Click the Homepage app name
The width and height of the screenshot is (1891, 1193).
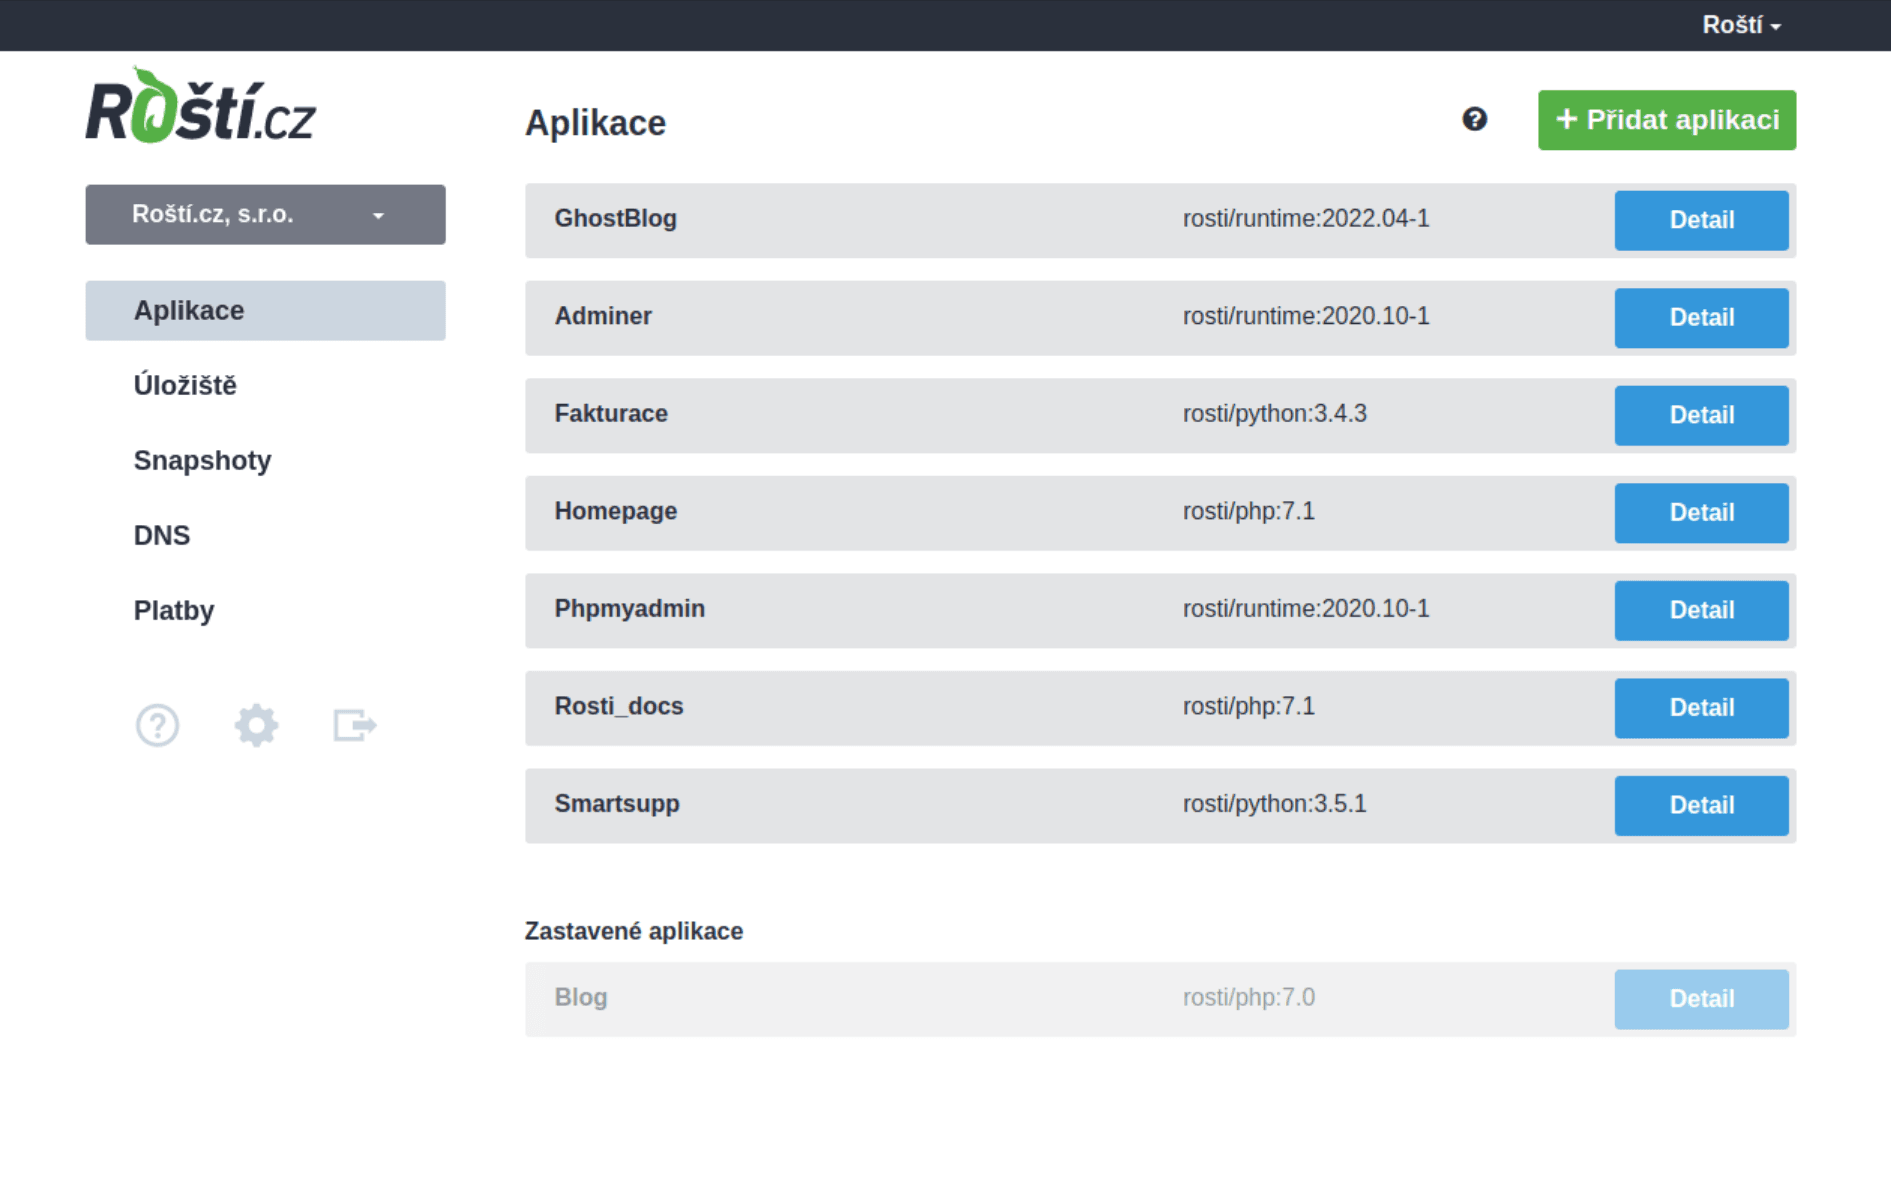click(615, 511)
